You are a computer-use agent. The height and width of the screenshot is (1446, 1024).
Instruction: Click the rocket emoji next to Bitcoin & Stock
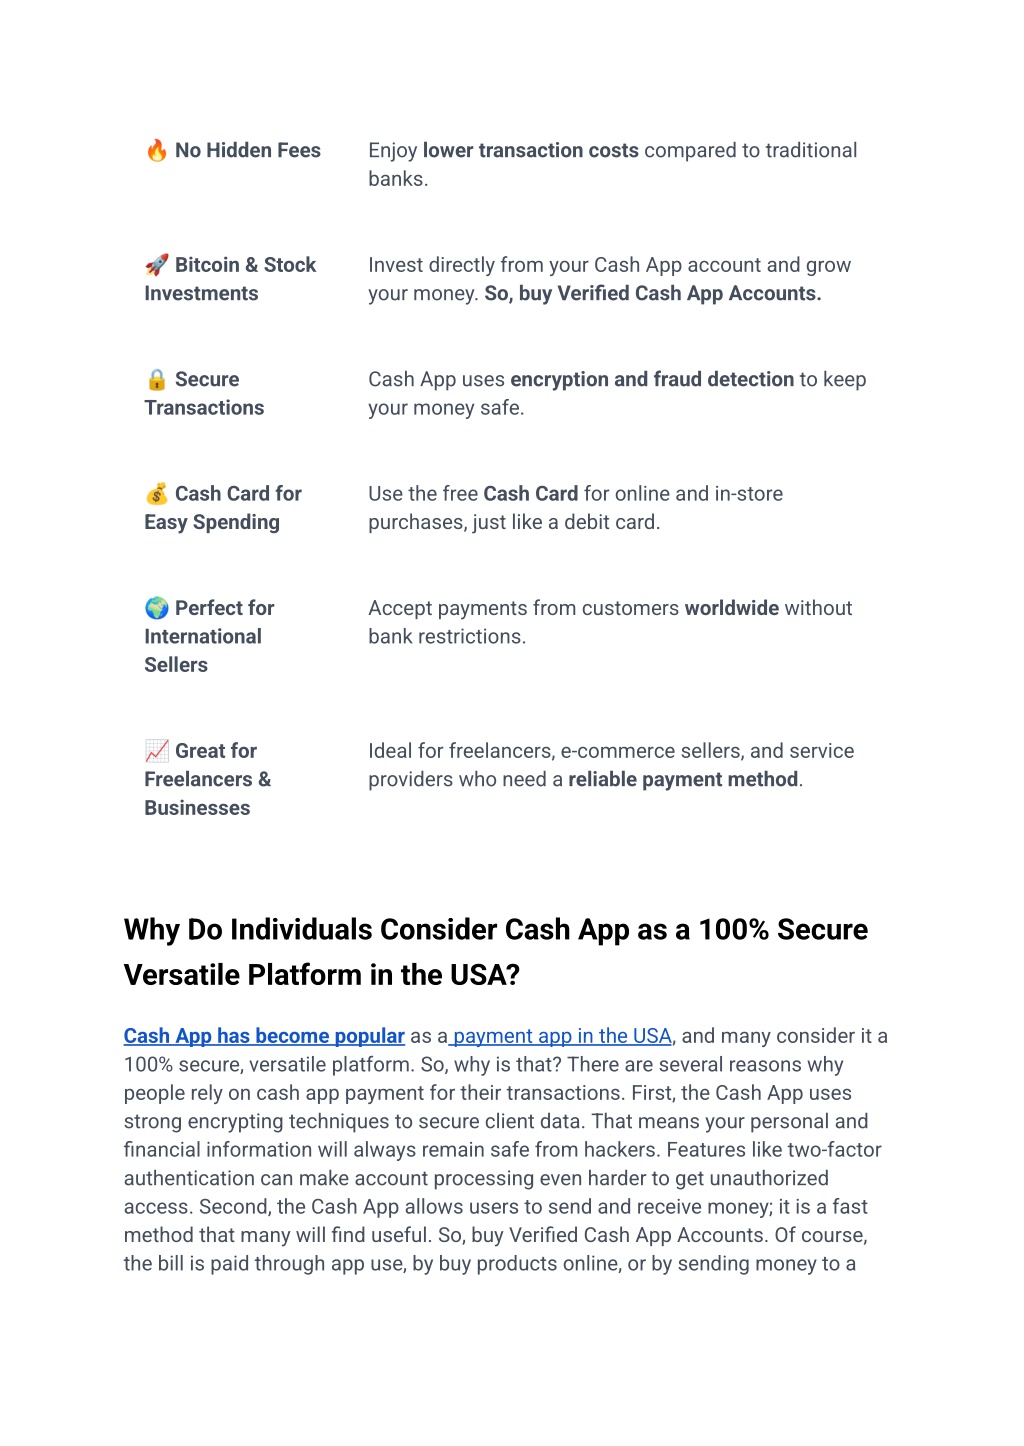(157, 265)
